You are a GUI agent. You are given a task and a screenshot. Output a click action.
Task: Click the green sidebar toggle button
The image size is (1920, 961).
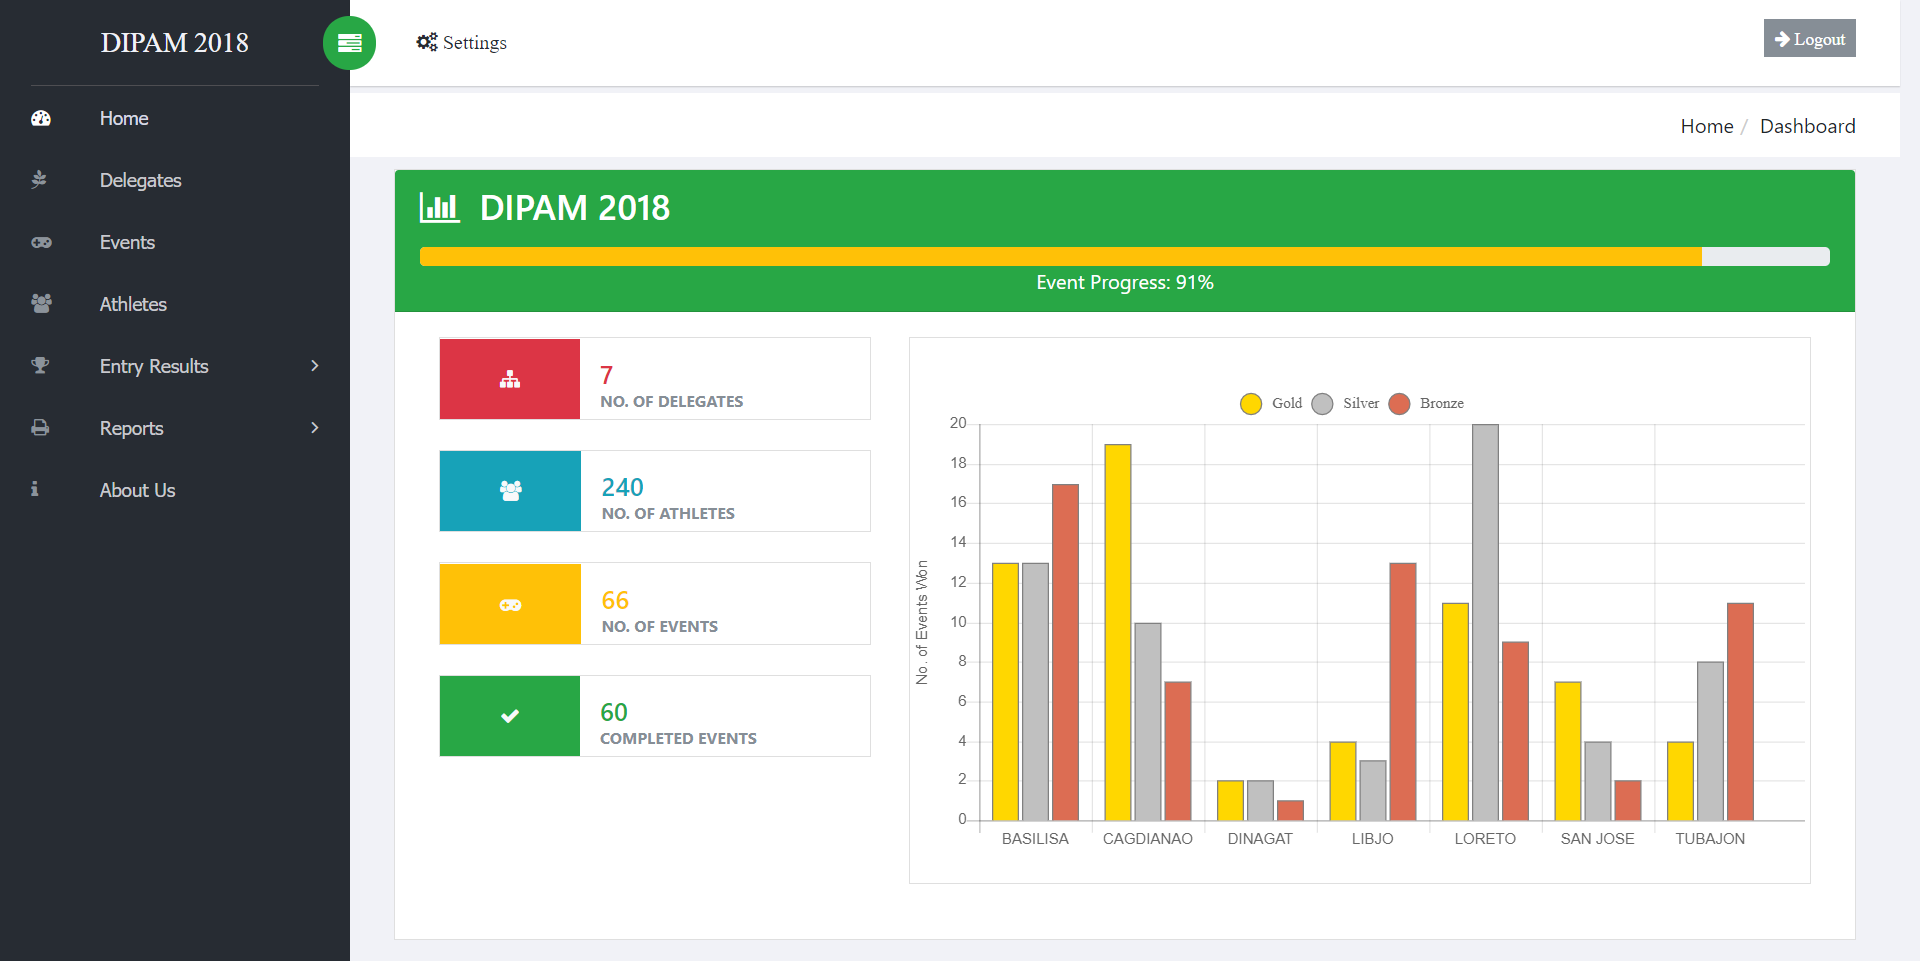(349, 43)
